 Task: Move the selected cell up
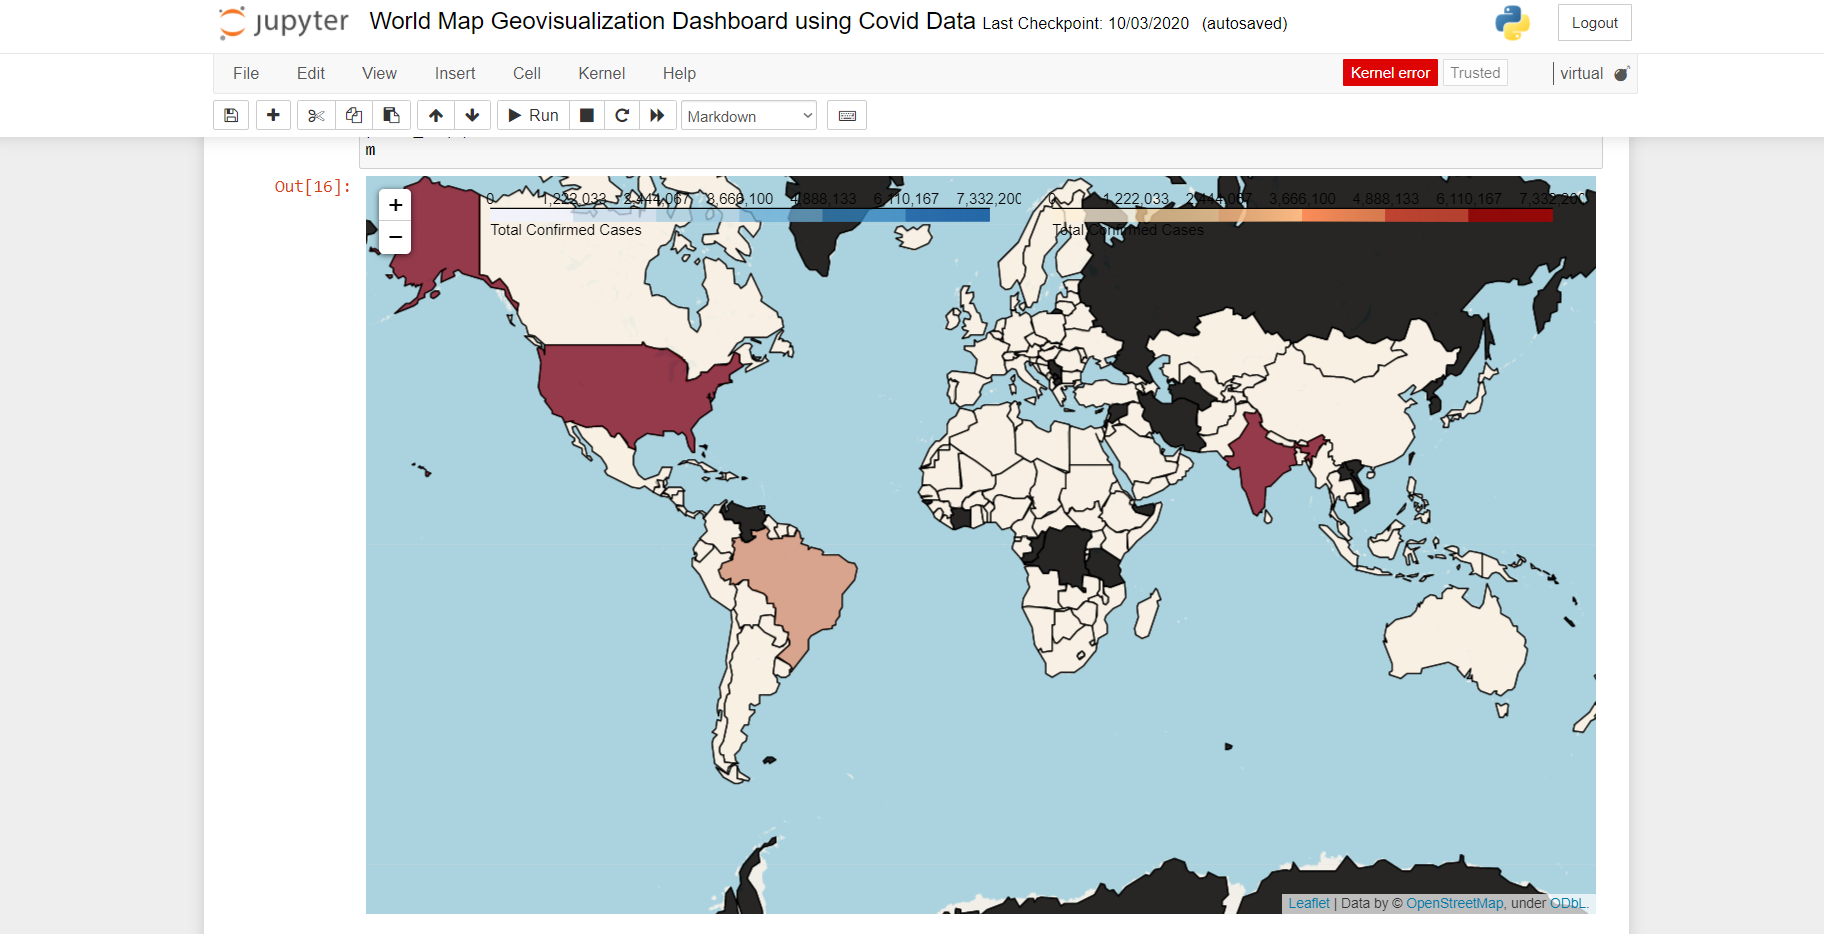tap(436, 116)
